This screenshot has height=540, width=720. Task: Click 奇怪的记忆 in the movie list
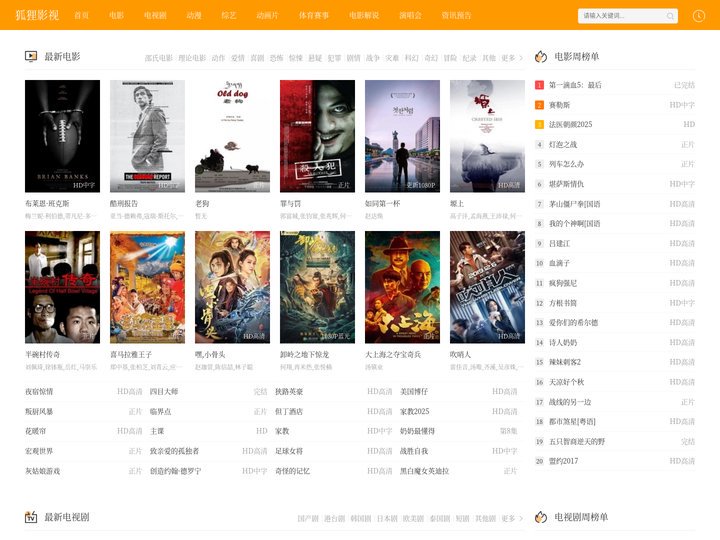[x=292, y=471]
